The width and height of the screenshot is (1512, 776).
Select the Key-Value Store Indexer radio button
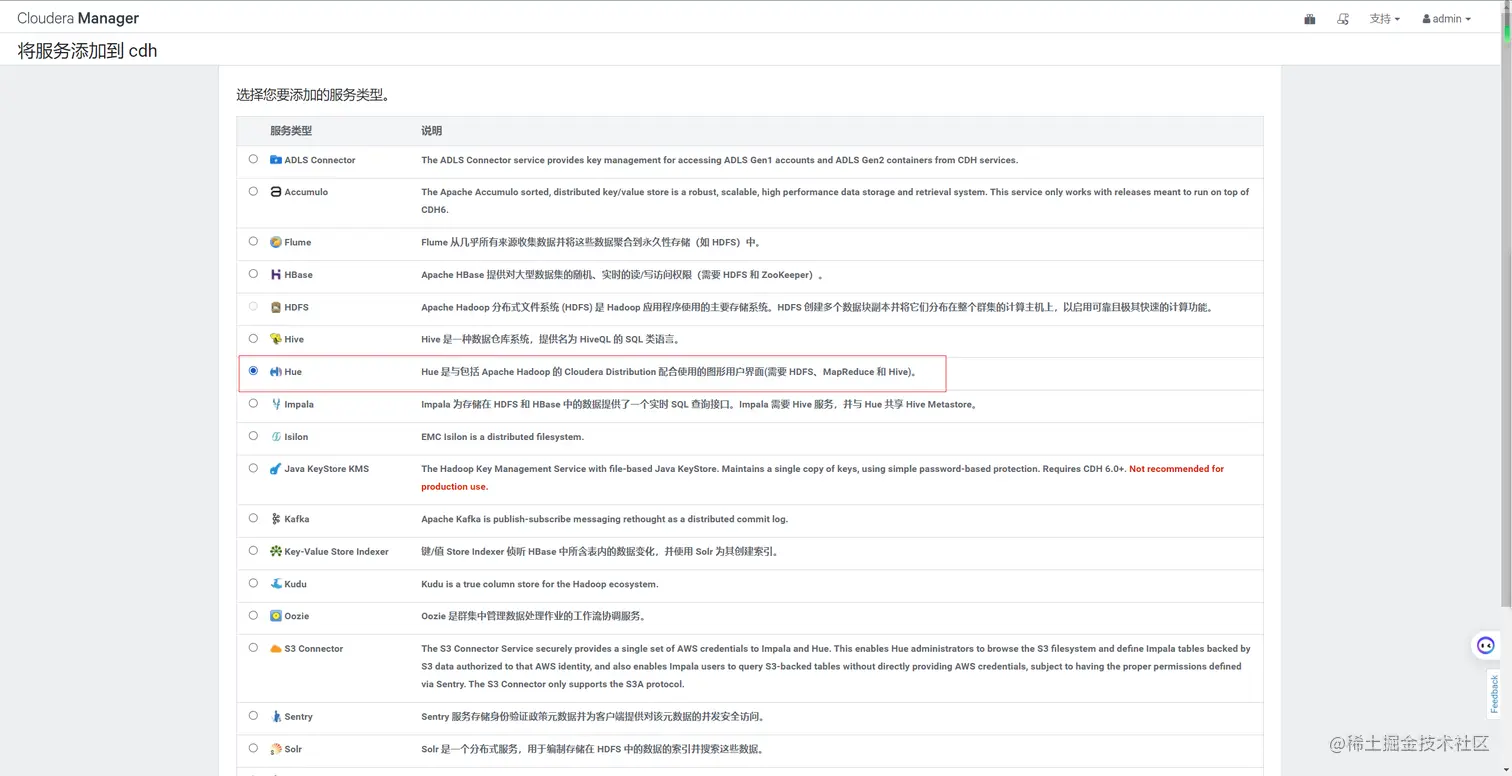tap(253, 550)
